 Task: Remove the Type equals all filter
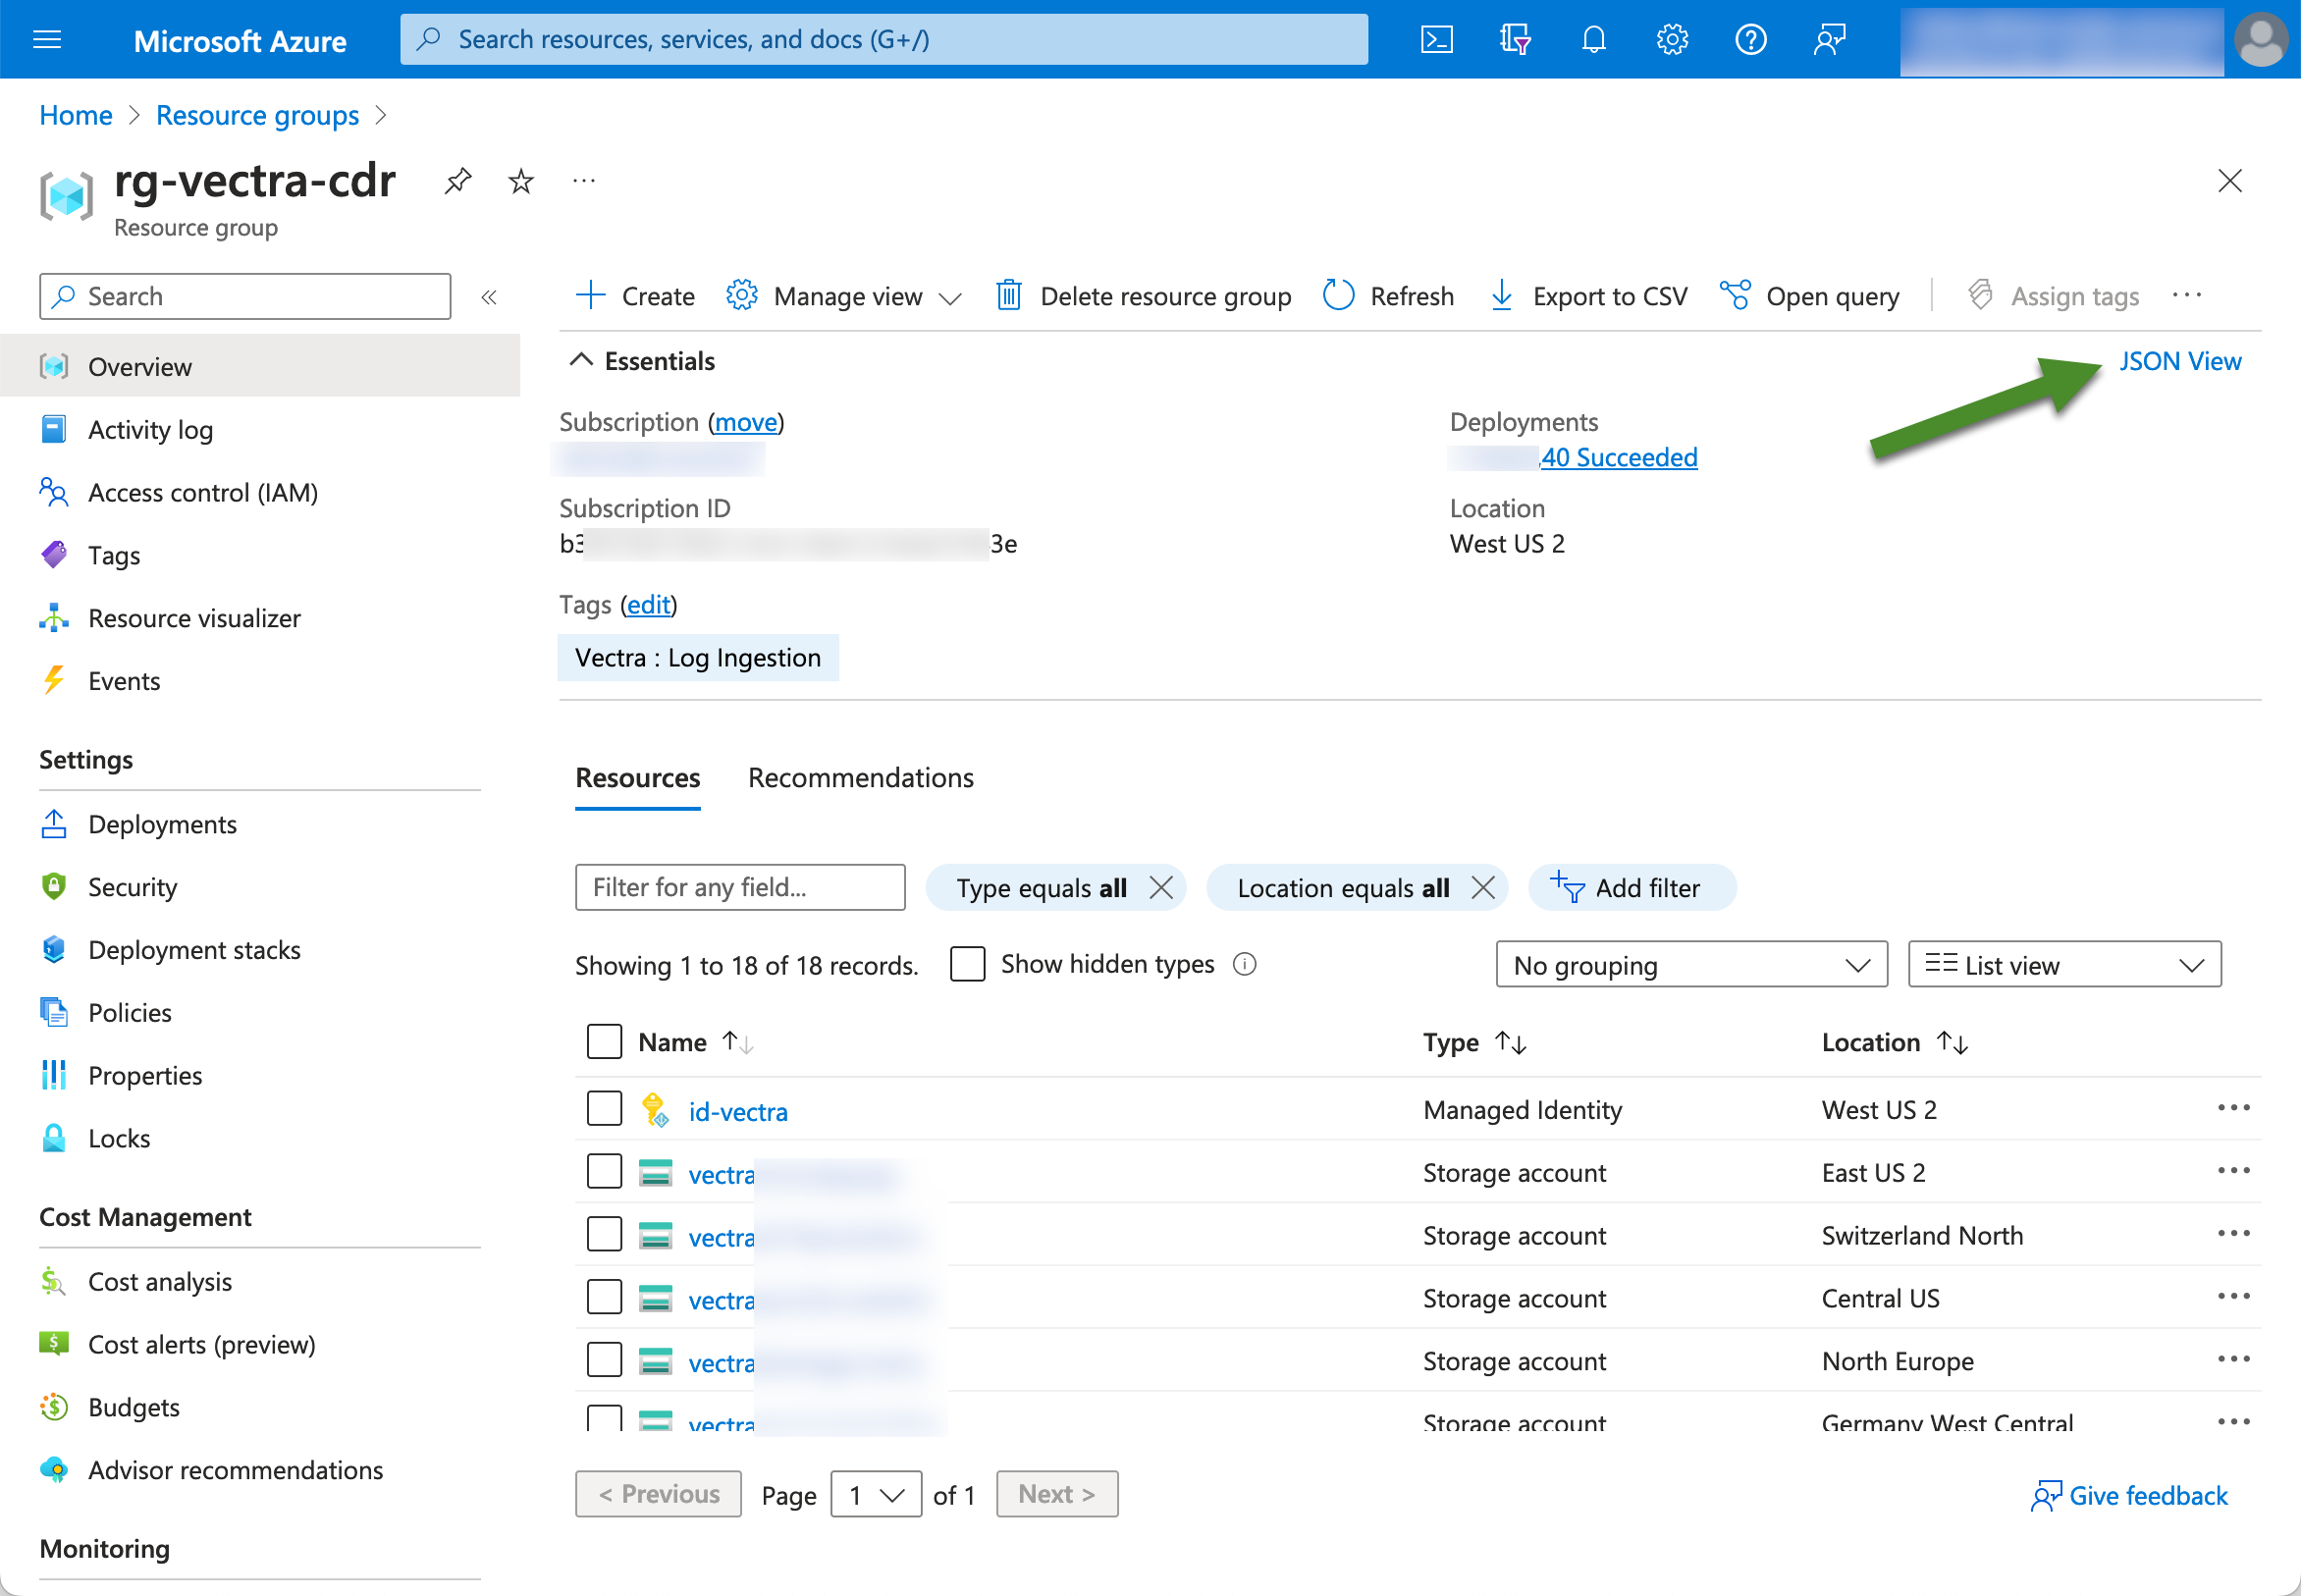point(1161,888)
